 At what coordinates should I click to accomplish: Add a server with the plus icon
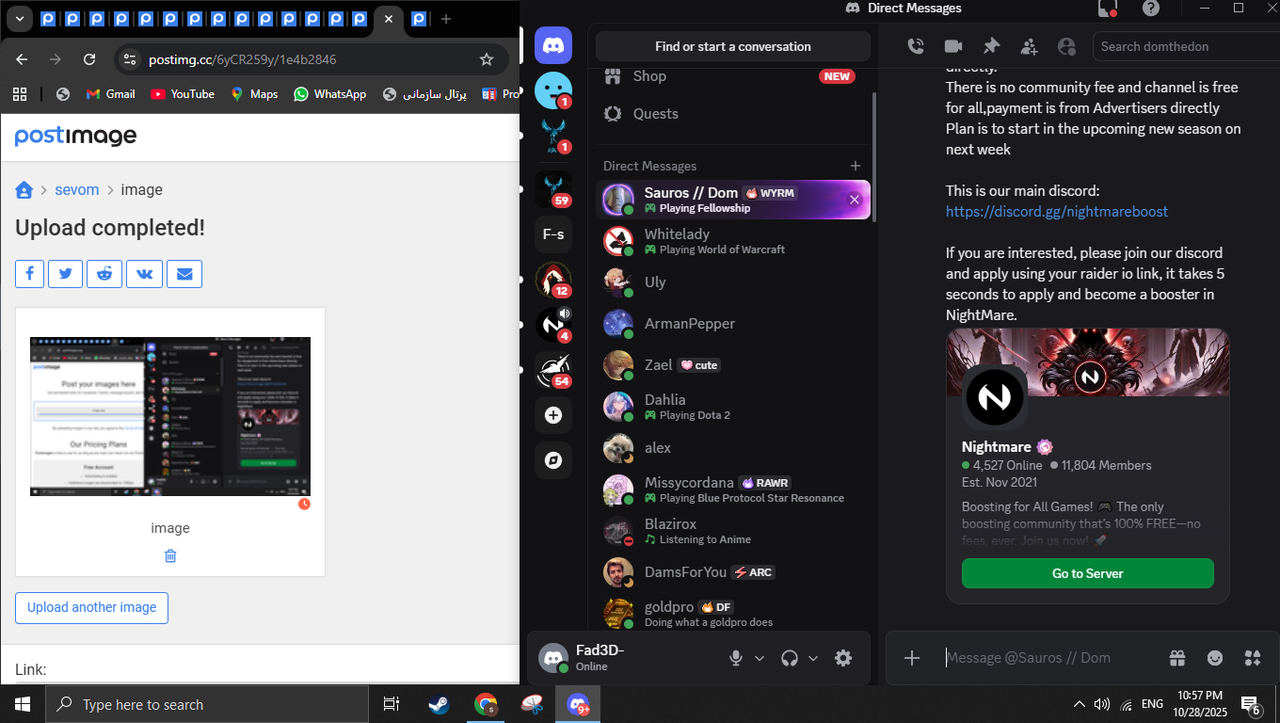[553, 415]
